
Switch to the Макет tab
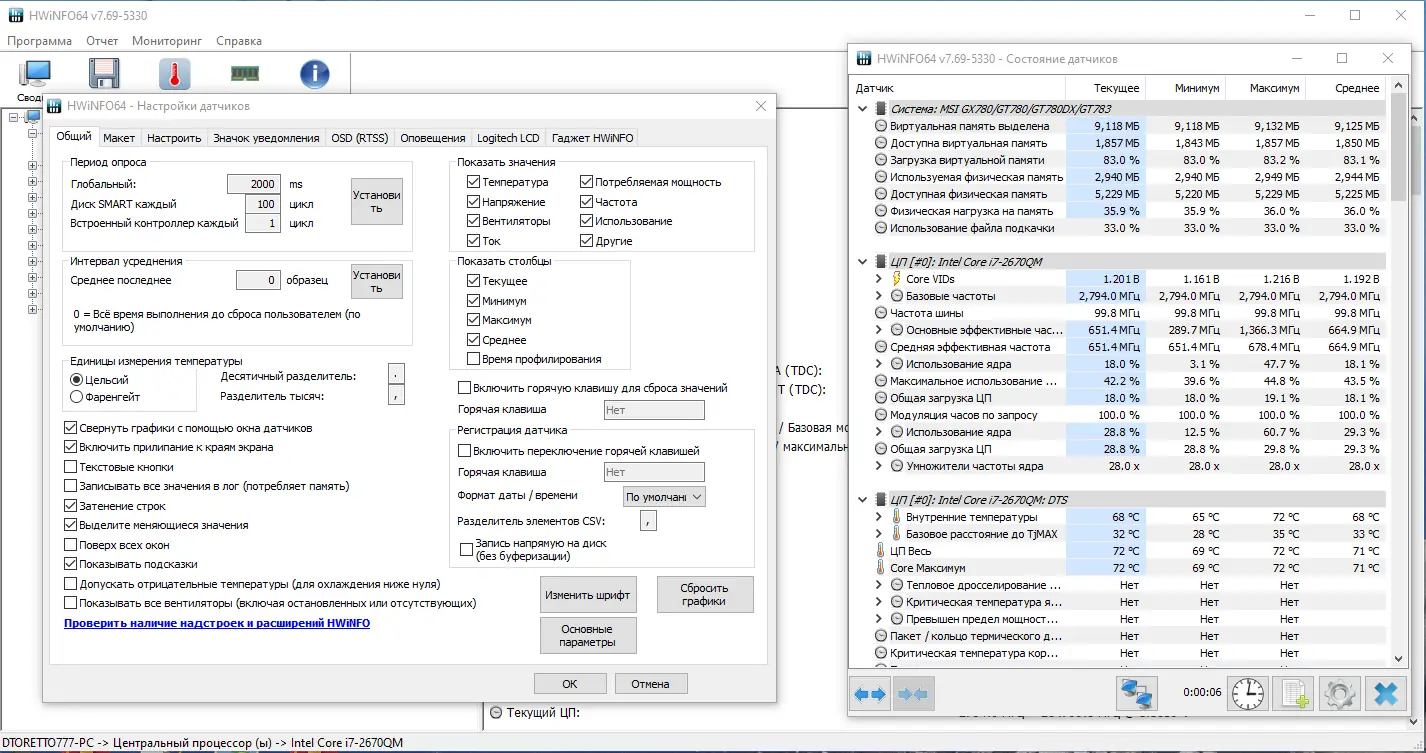(x=119, y=138)
